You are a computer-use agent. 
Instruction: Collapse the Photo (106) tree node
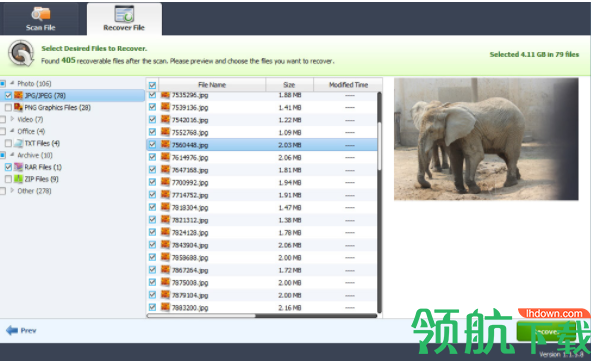[x=12, y=83]
